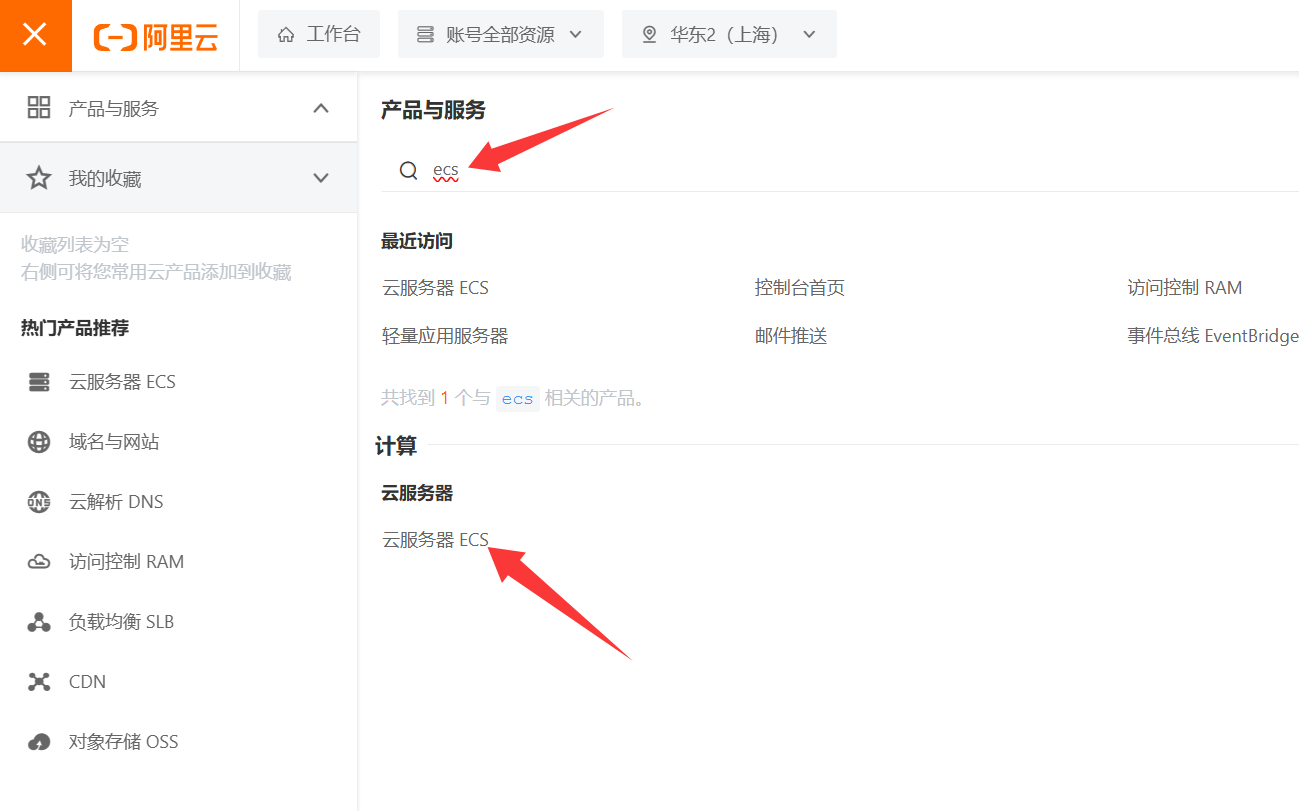The height and width of the screenshot is (811, 1299).
Task: Click the Alibaba Cloud logo
Action: pos(156,36)
